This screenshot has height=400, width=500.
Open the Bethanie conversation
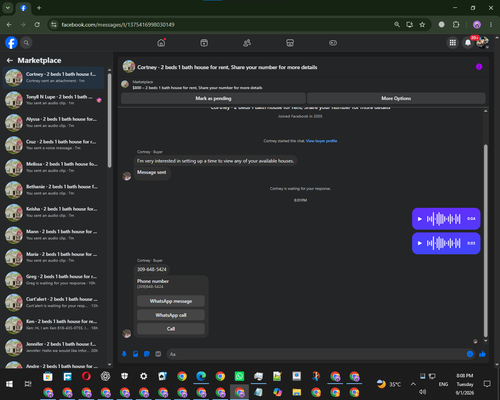(x=53, y=190)
